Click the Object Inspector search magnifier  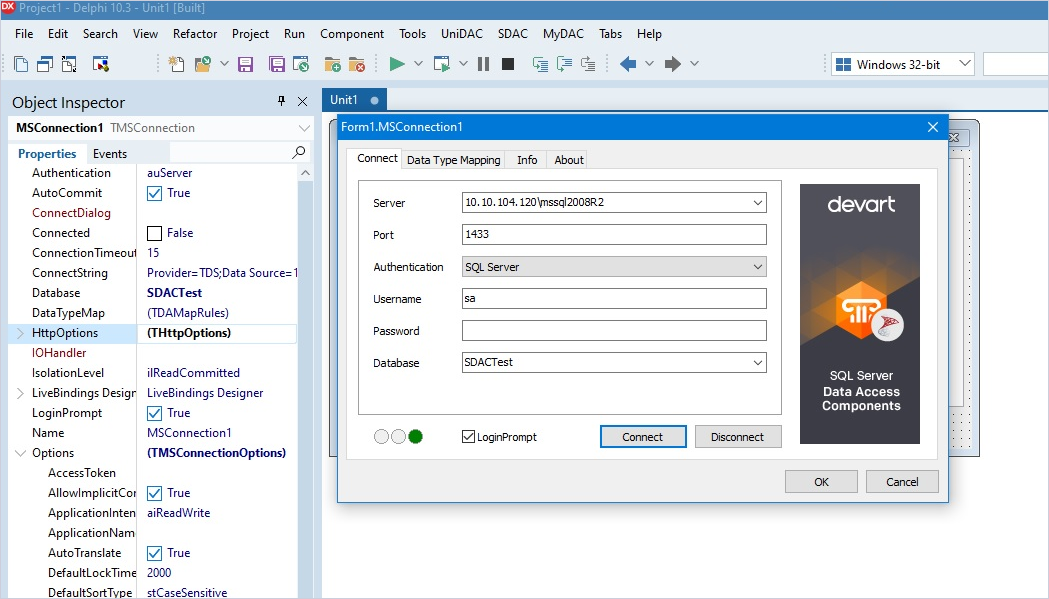298,153
